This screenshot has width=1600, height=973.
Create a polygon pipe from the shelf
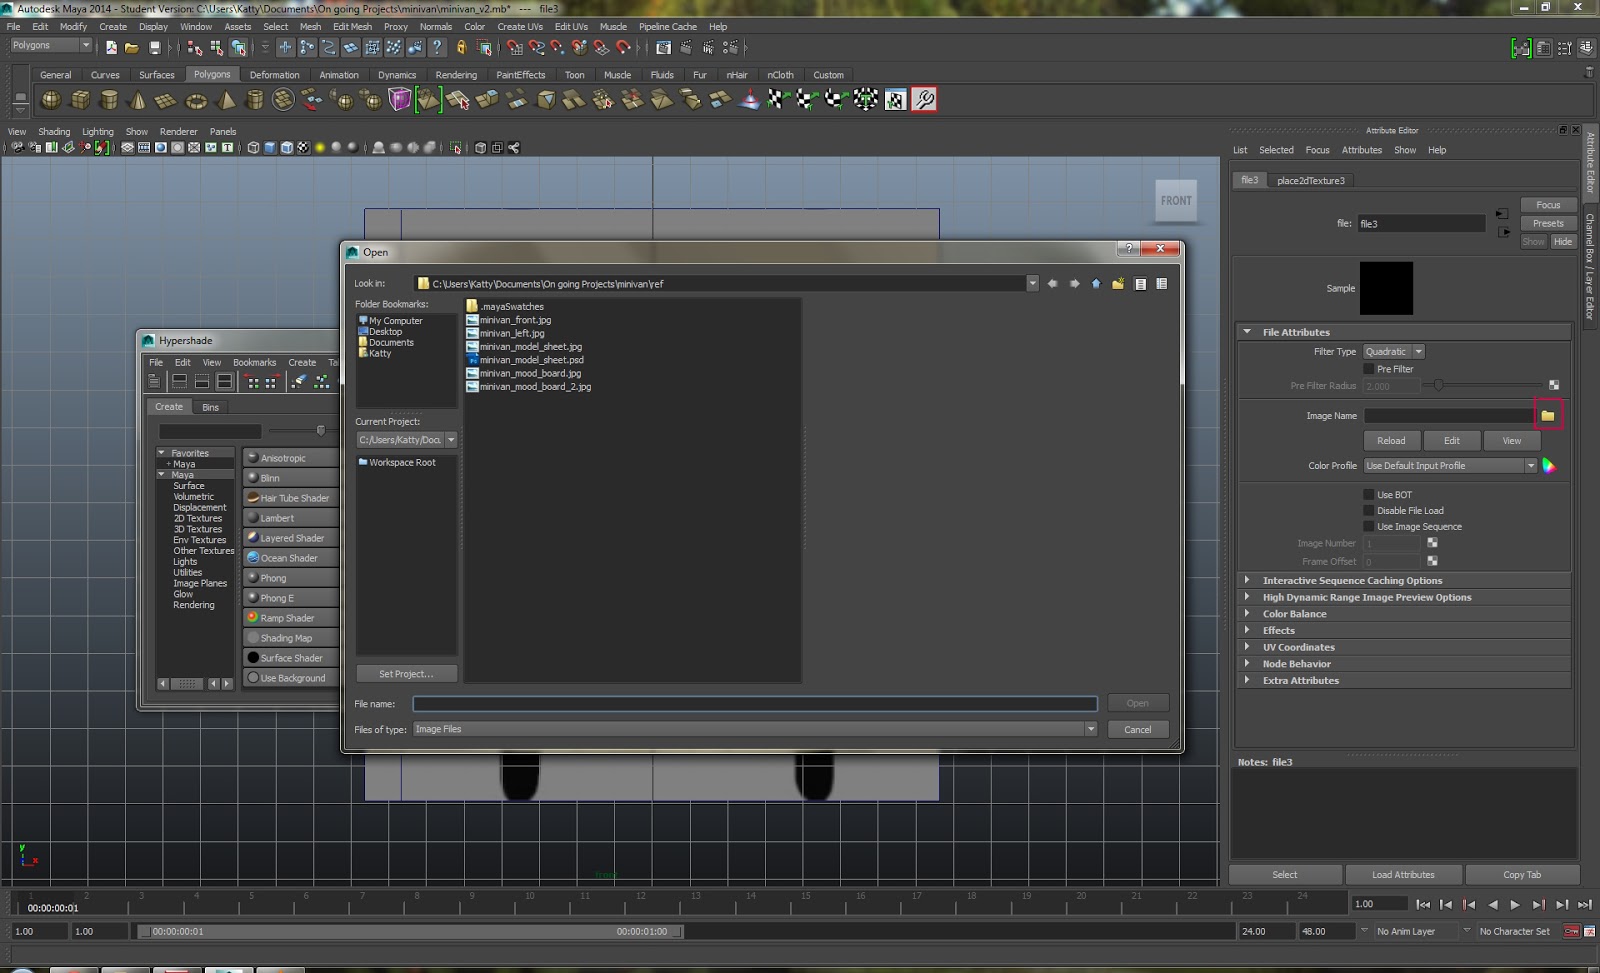coord(255,100)
